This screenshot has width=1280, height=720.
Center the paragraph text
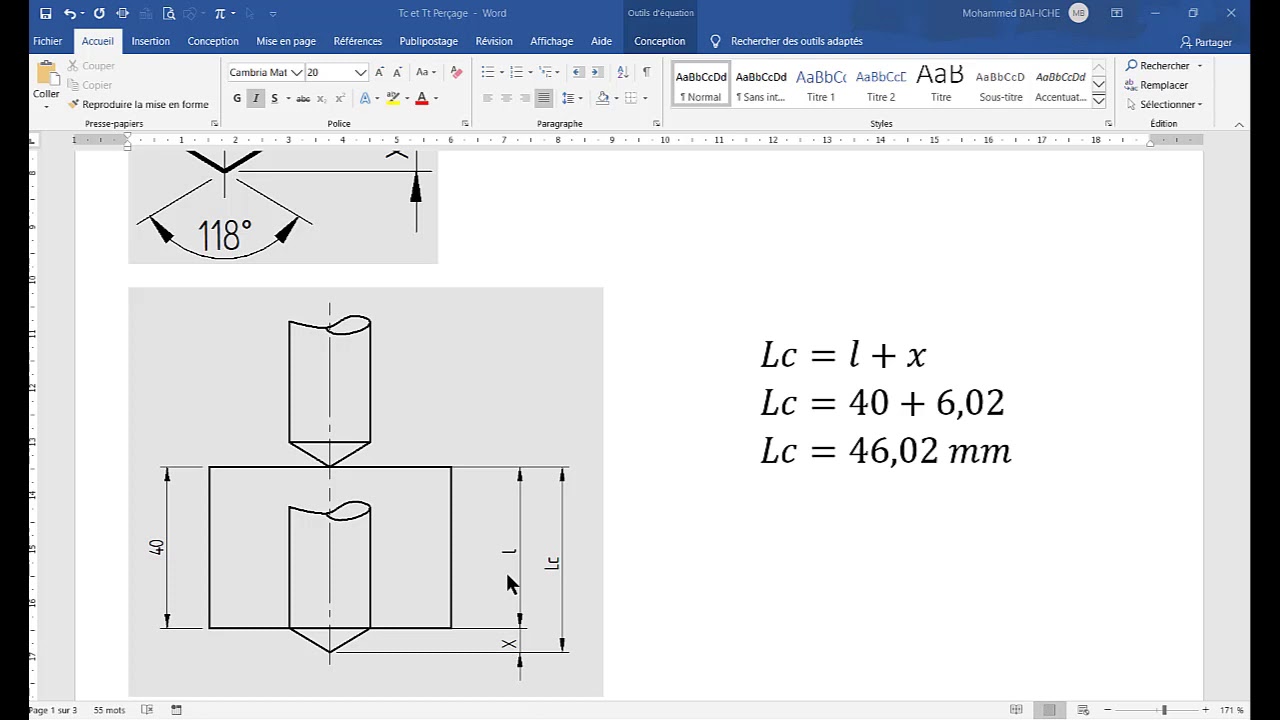tap(506, 98)
